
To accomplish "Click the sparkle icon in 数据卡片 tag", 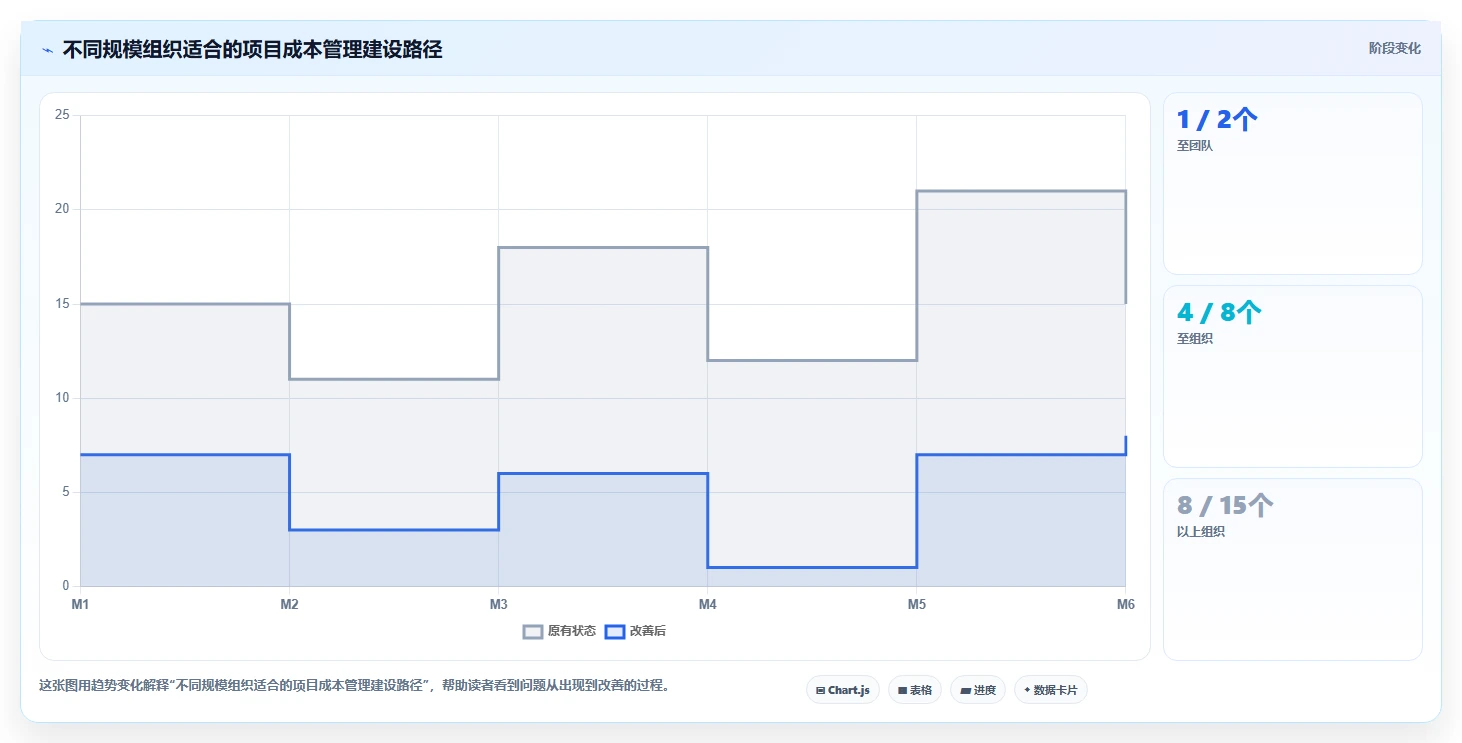I will [1027, 690].
